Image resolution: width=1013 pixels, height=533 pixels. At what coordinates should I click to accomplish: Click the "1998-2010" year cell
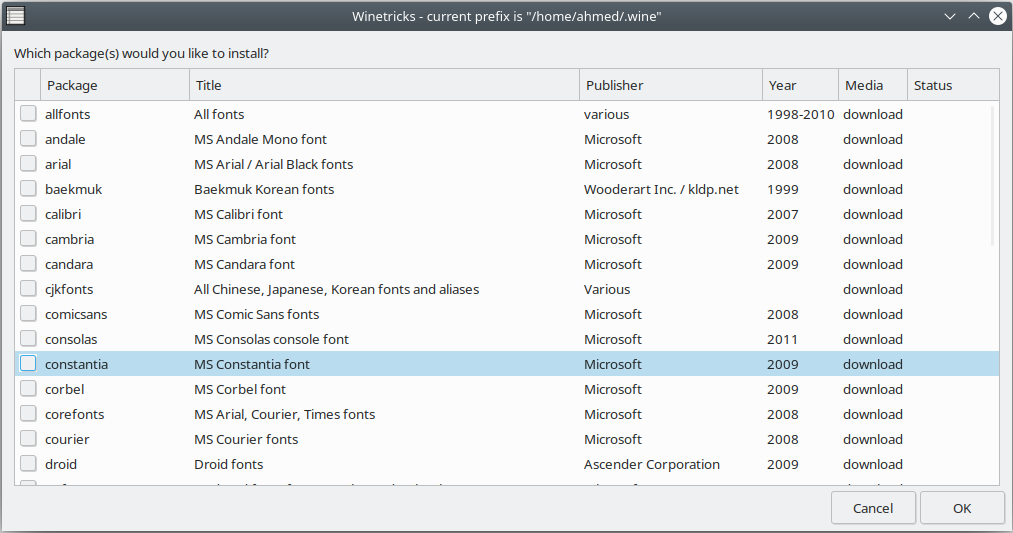coord(800,114)
